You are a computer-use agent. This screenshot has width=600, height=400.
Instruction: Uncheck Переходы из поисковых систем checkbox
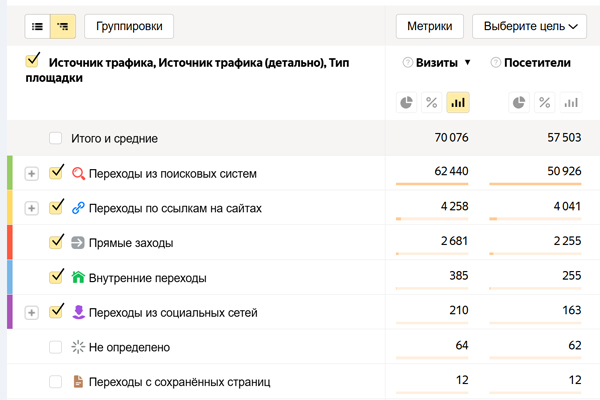click(x=56, y=172)
